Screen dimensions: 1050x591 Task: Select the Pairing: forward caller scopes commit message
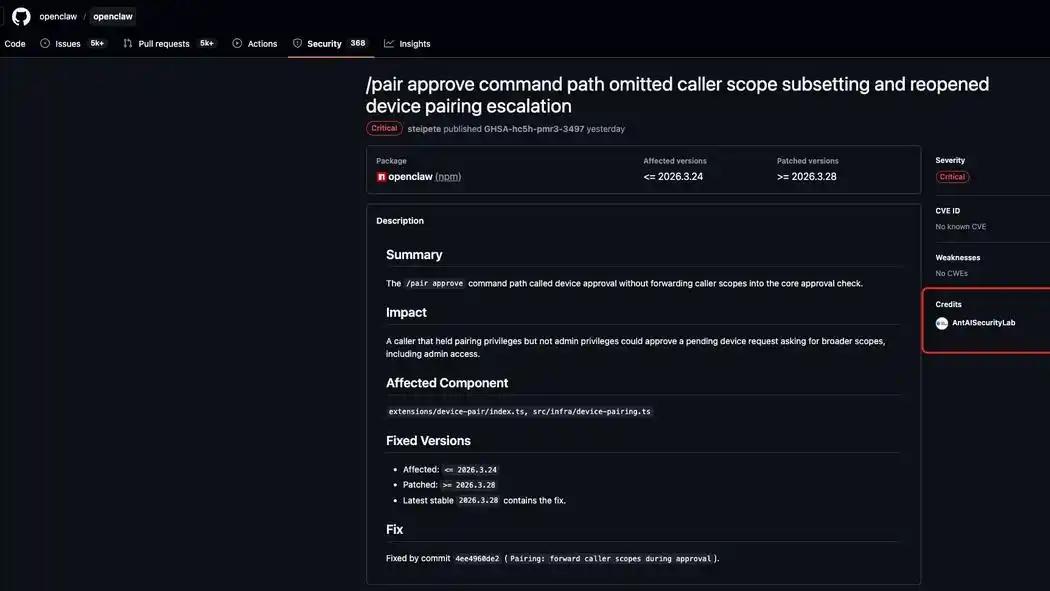(610, 559)
